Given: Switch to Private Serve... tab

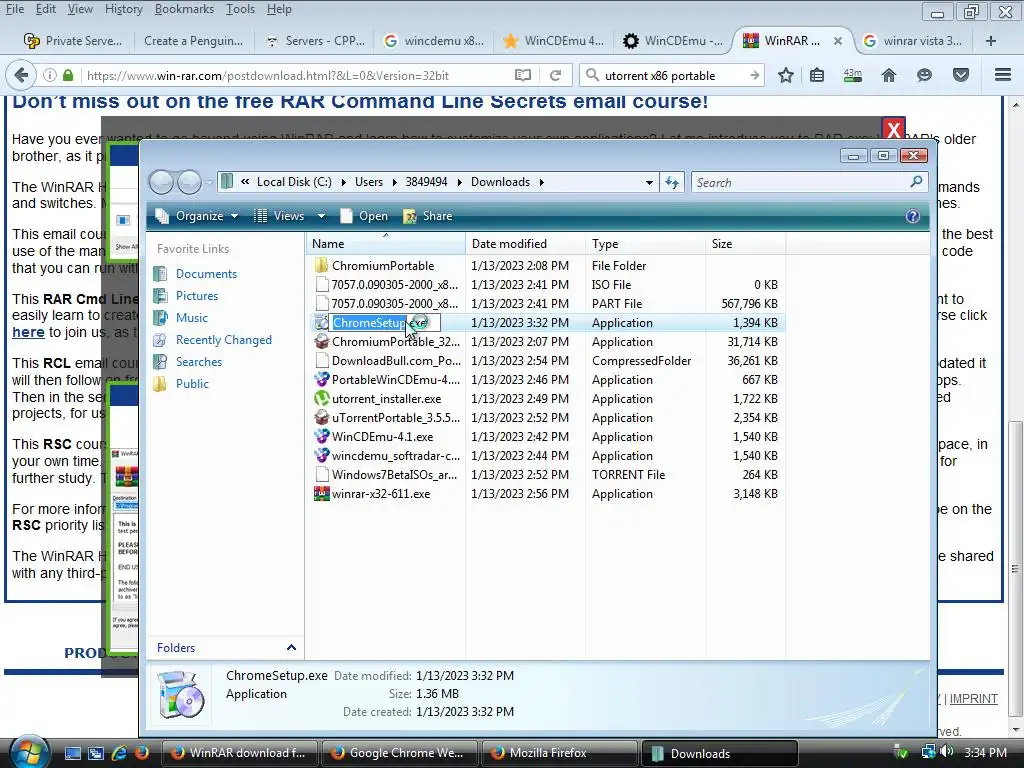Looking at the screenshot, I should (x=72, y=40).
